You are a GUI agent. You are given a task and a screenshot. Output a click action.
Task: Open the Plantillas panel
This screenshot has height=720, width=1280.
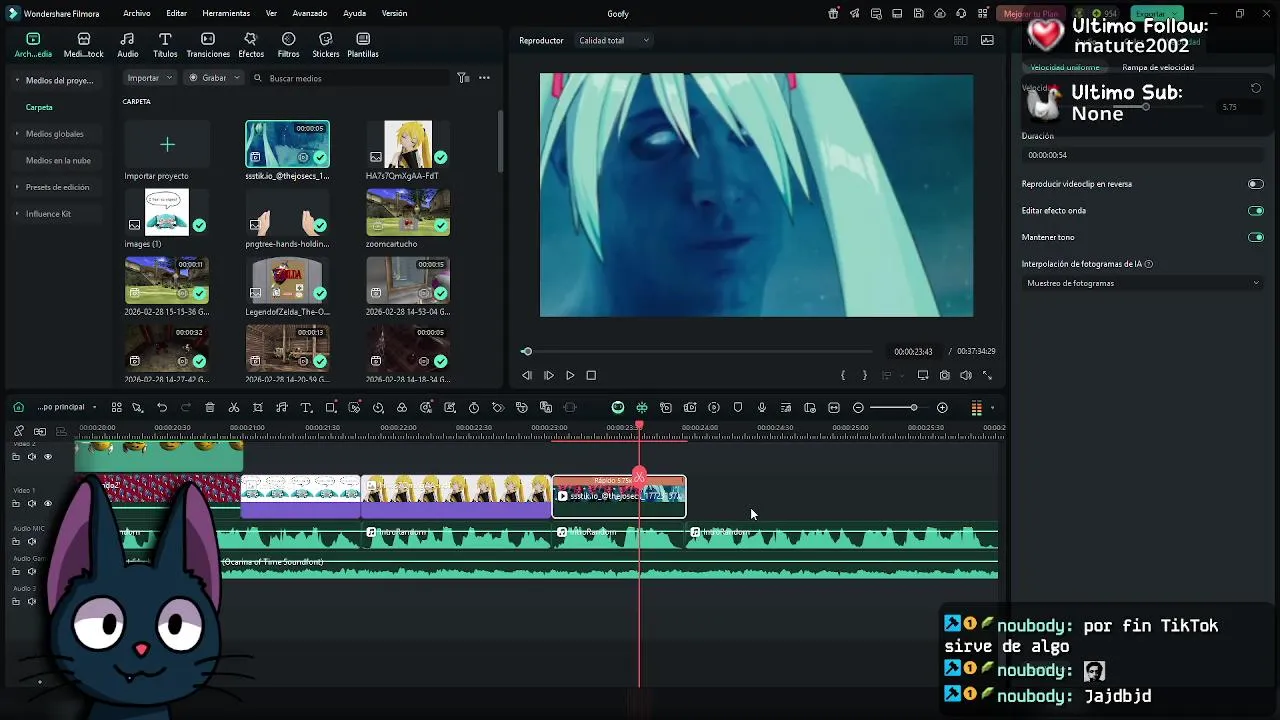[x=362, y=45]
